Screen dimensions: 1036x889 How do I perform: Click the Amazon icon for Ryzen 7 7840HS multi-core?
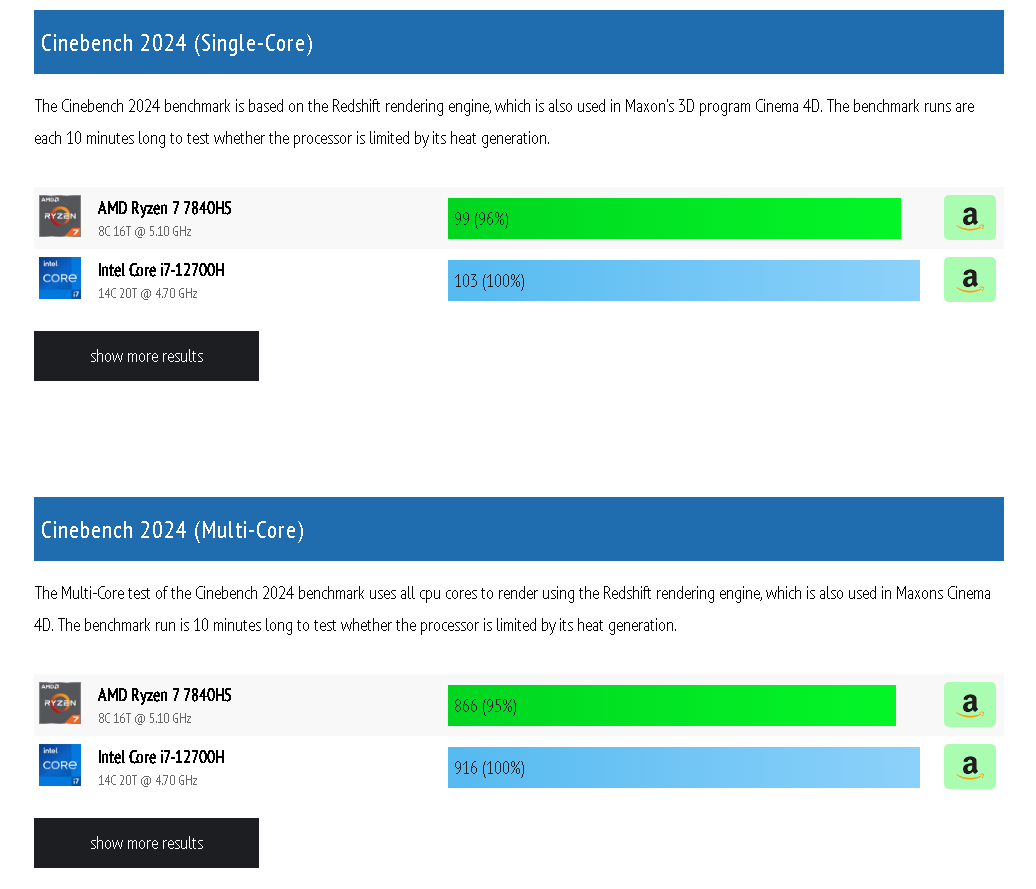coord(969,704)
